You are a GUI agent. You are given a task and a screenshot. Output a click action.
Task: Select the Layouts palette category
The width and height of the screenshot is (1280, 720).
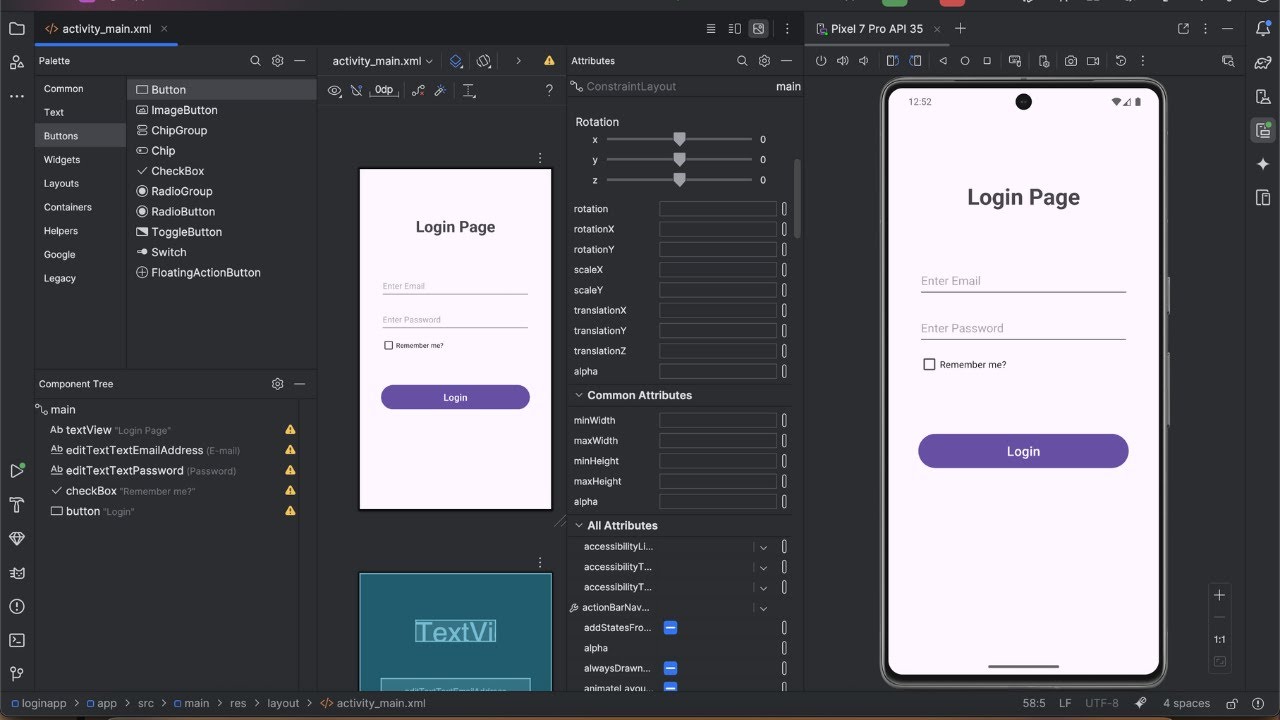point(61,183)
